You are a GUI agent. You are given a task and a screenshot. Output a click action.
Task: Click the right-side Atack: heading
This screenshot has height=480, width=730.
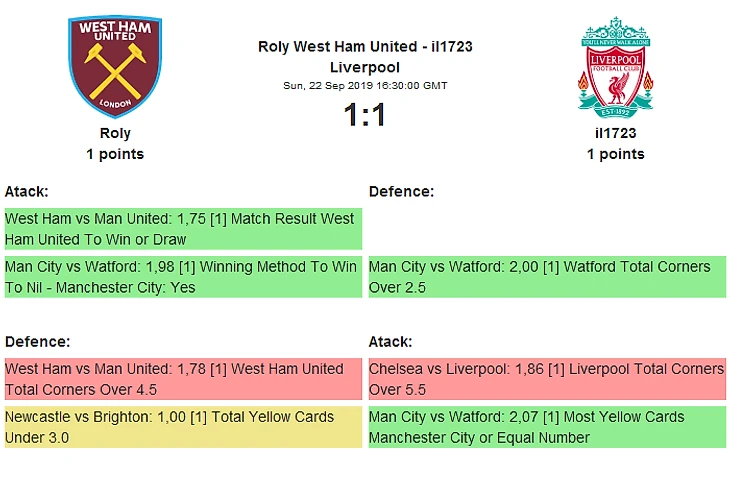[390, 342]
